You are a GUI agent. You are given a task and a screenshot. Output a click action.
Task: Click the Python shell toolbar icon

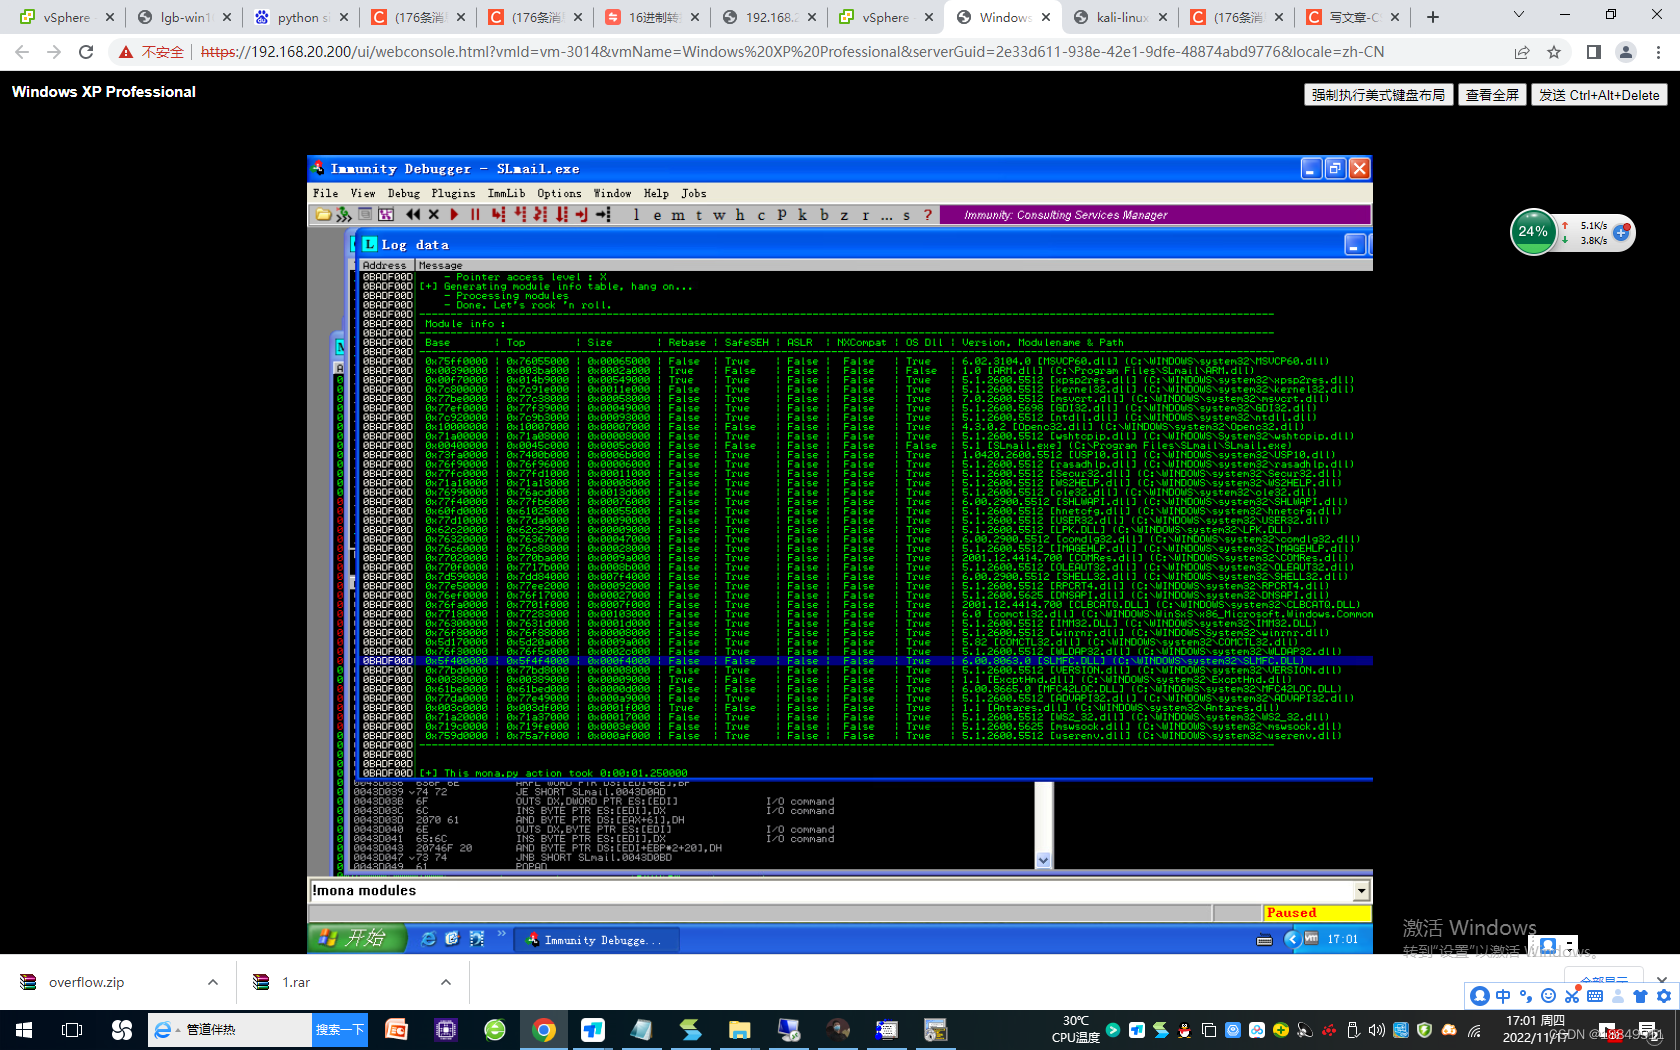344,214
